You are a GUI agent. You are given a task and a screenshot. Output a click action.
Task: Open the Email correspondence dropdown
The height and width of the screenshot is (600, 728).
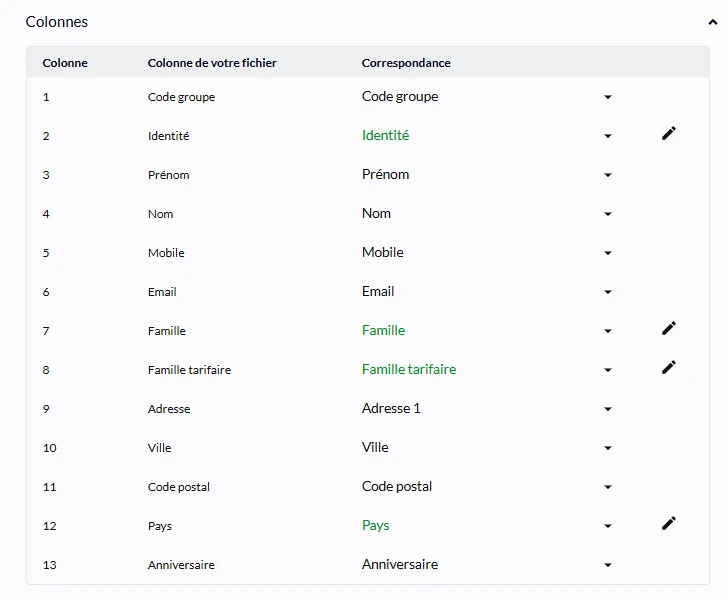(x=608, y=292)
